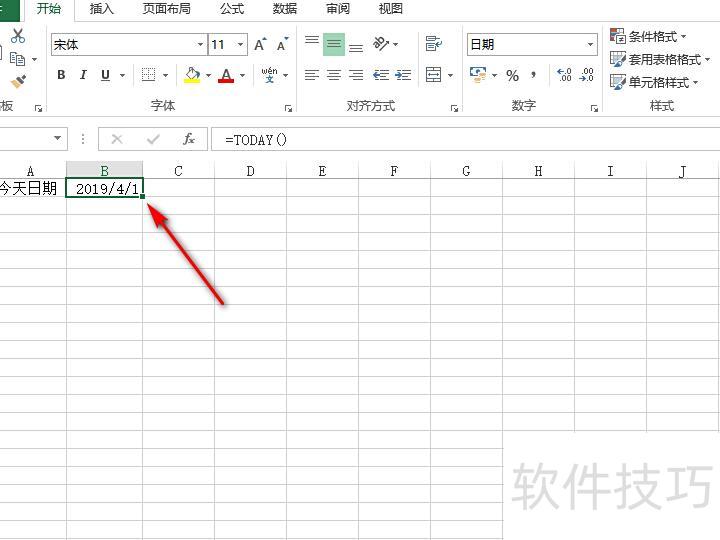Image resolution: width=720 pixels, height=540 pixels.
Task: Increase decimal places
Action: pos(564,74)
